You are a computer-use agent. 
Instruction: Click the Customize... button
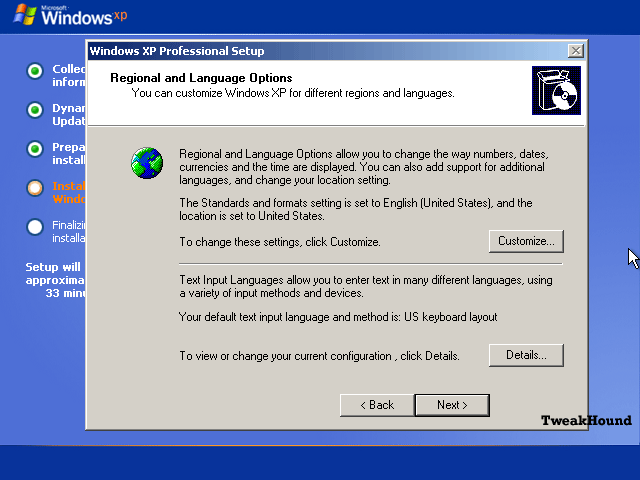pyautogui.click(x=526, y=241)
